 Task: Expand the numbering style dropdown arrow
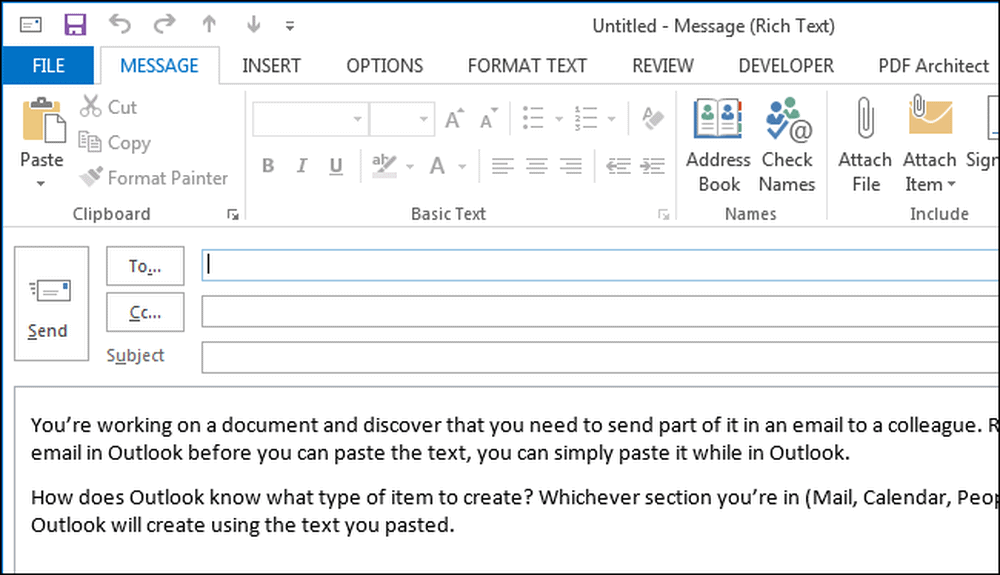(611, 119)
